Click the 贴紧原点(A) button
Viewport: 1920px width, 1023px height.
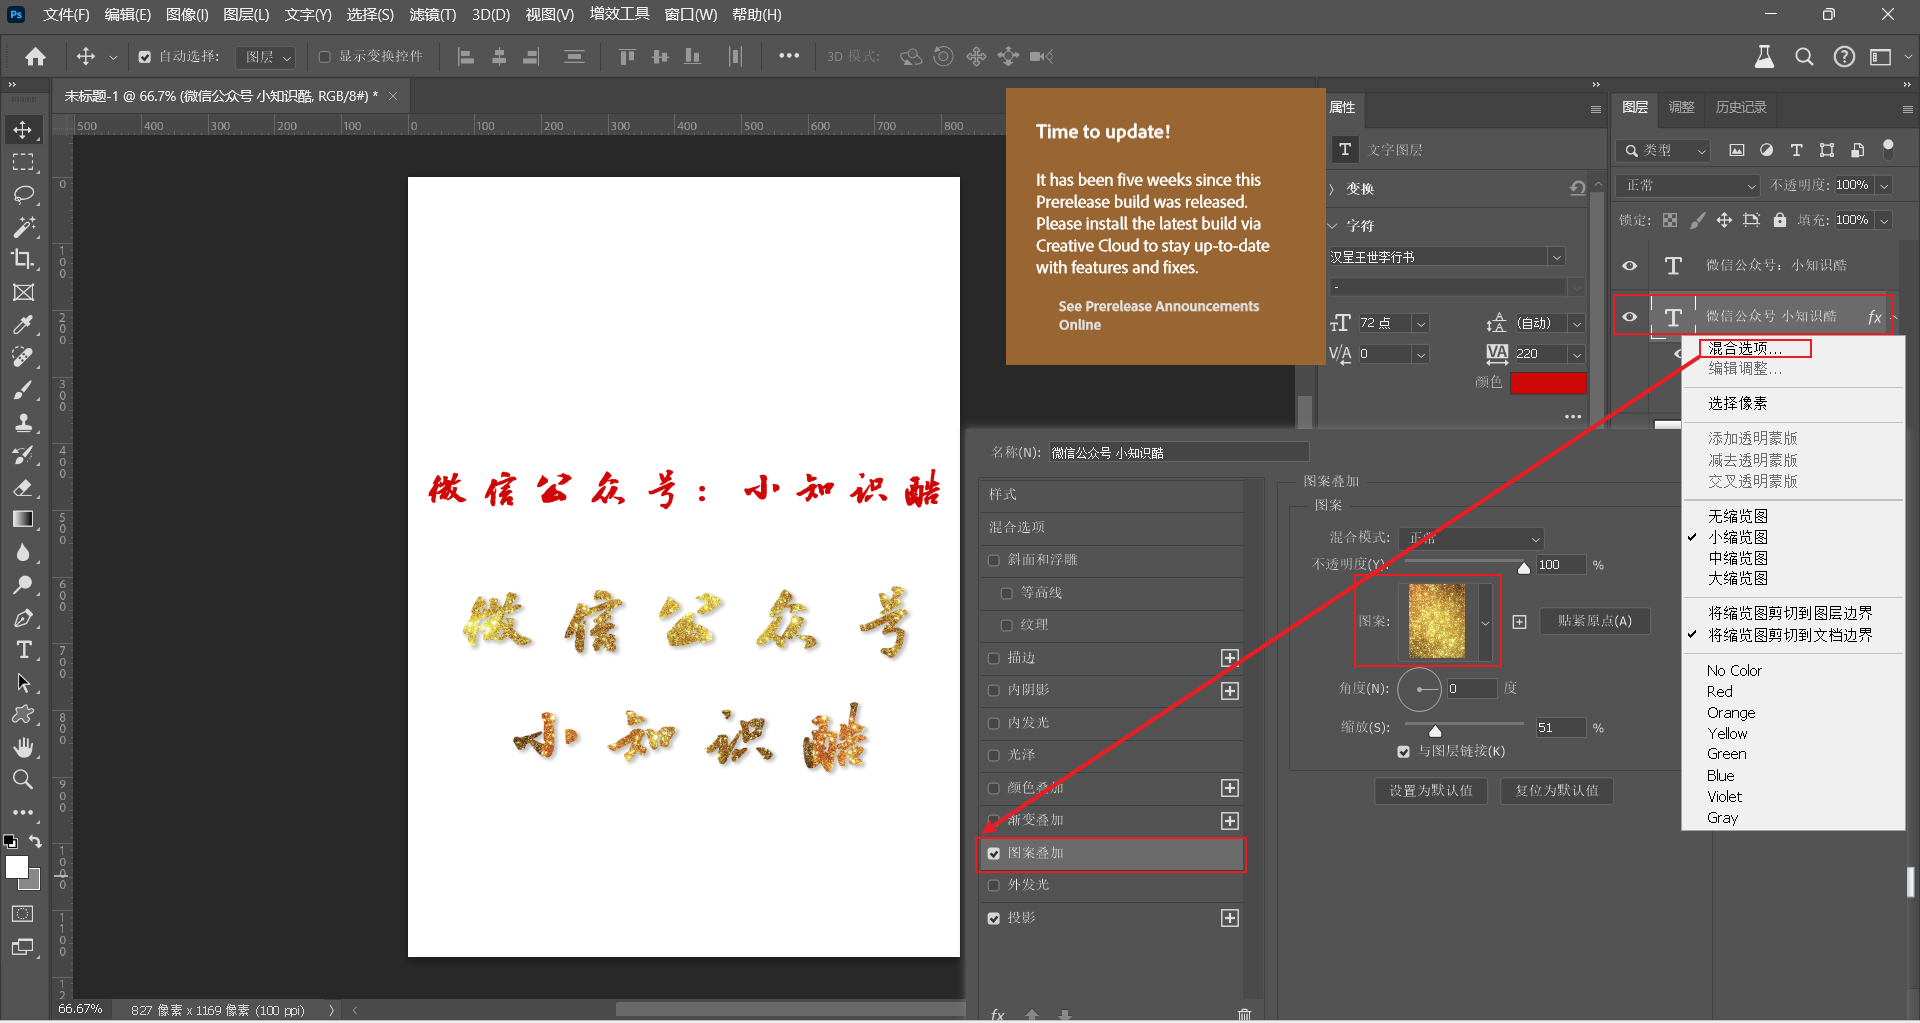coord(1594,621)
